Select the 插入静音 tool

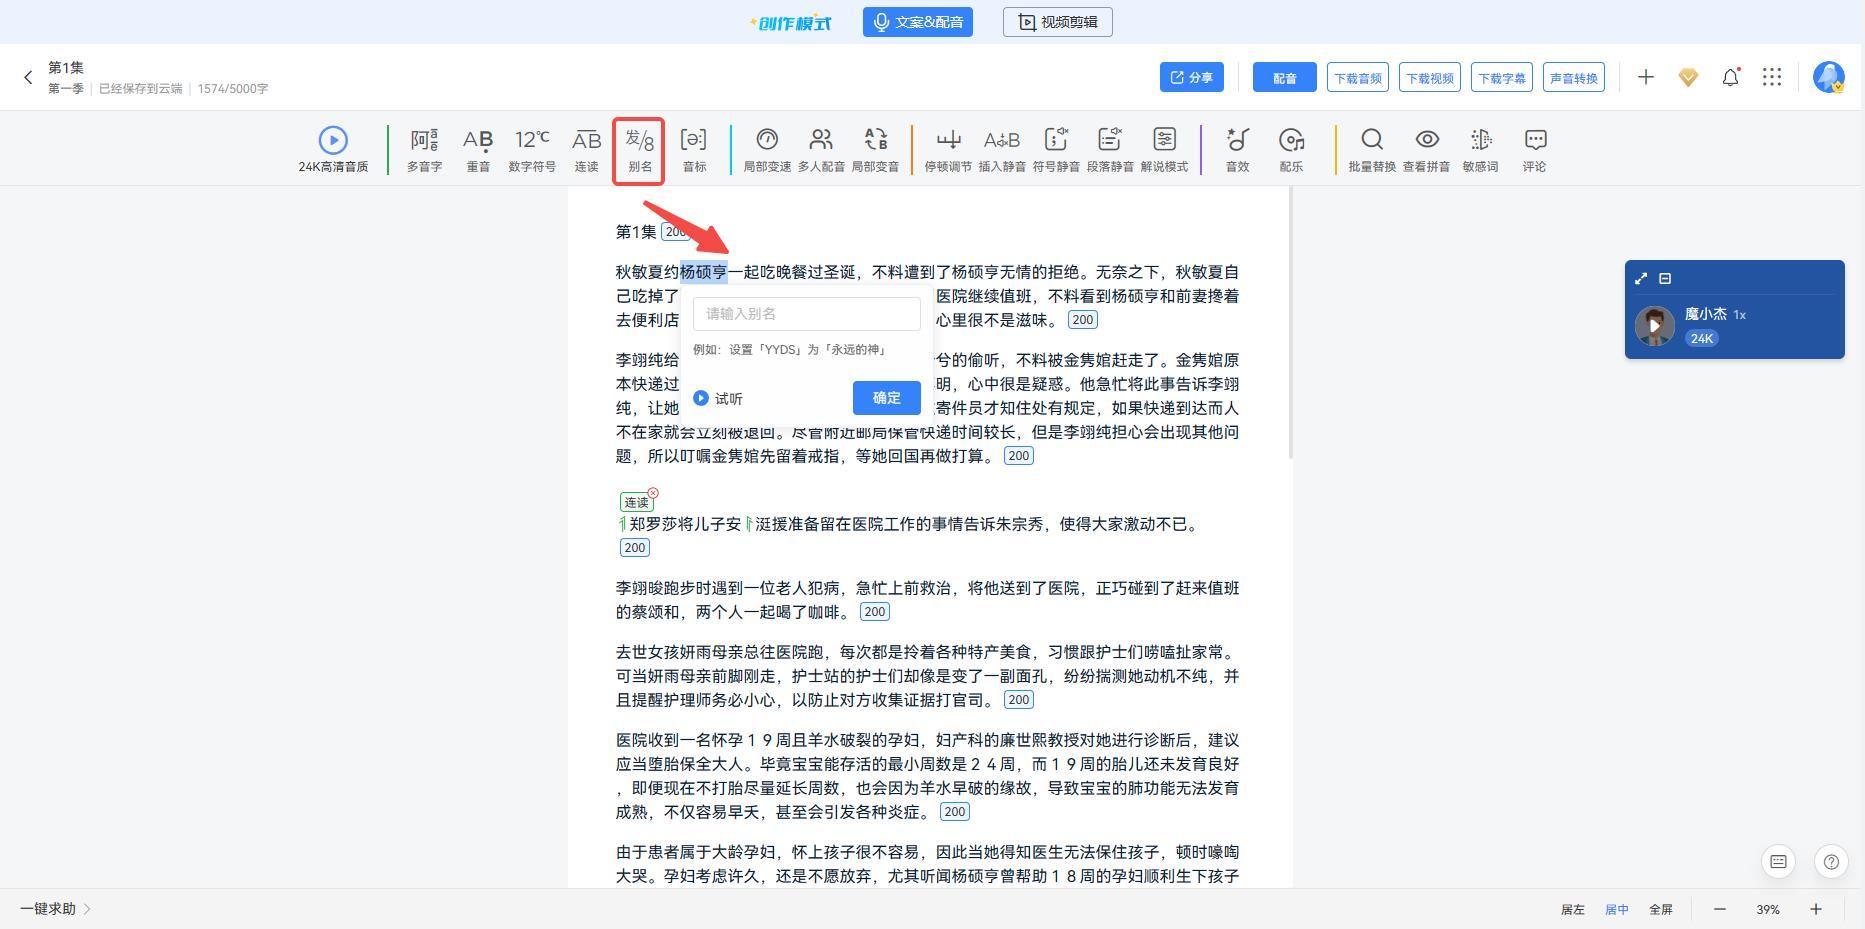coord(1002,150)
